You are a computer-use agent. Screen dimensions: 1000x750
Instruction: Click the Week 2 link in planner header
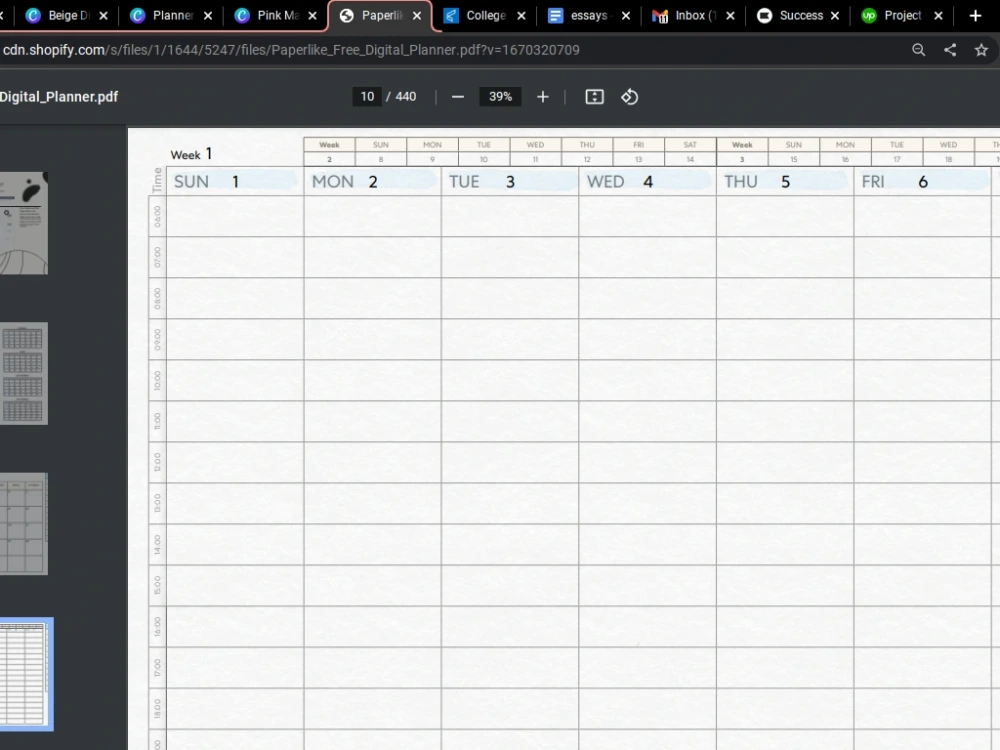(329, 152)
